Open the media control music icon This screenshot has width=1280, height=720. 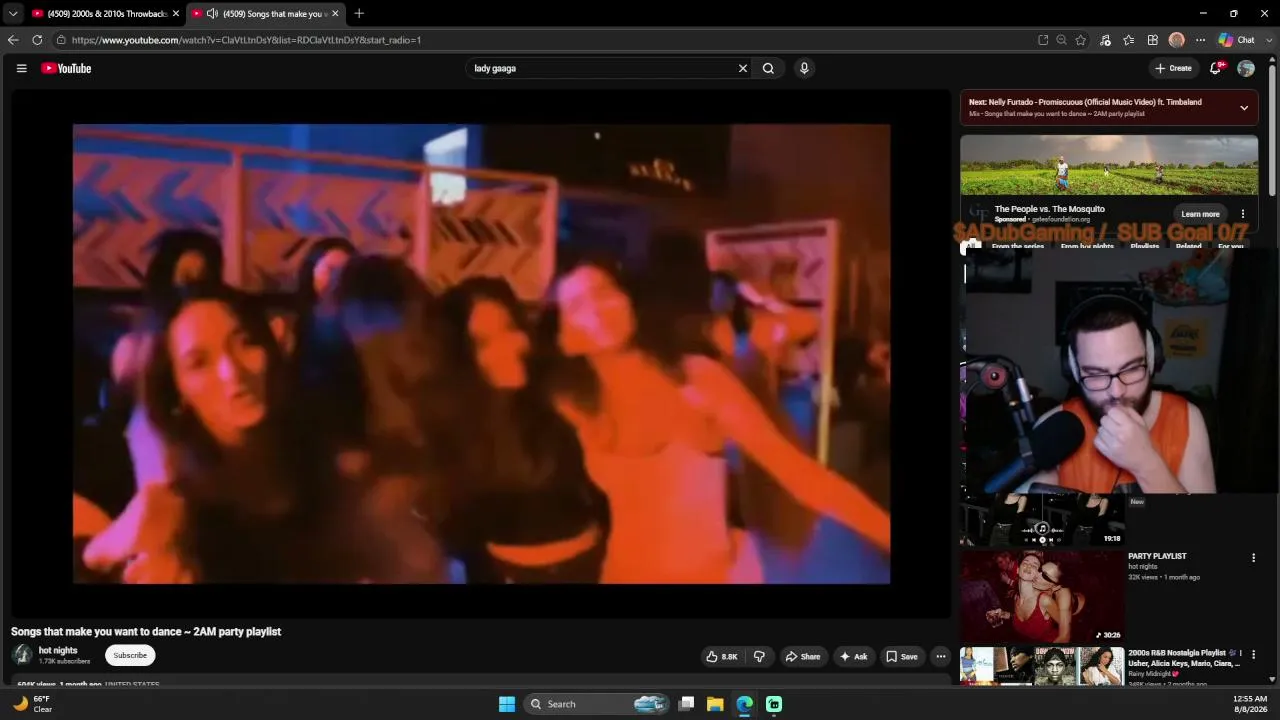pos(1105,40)
